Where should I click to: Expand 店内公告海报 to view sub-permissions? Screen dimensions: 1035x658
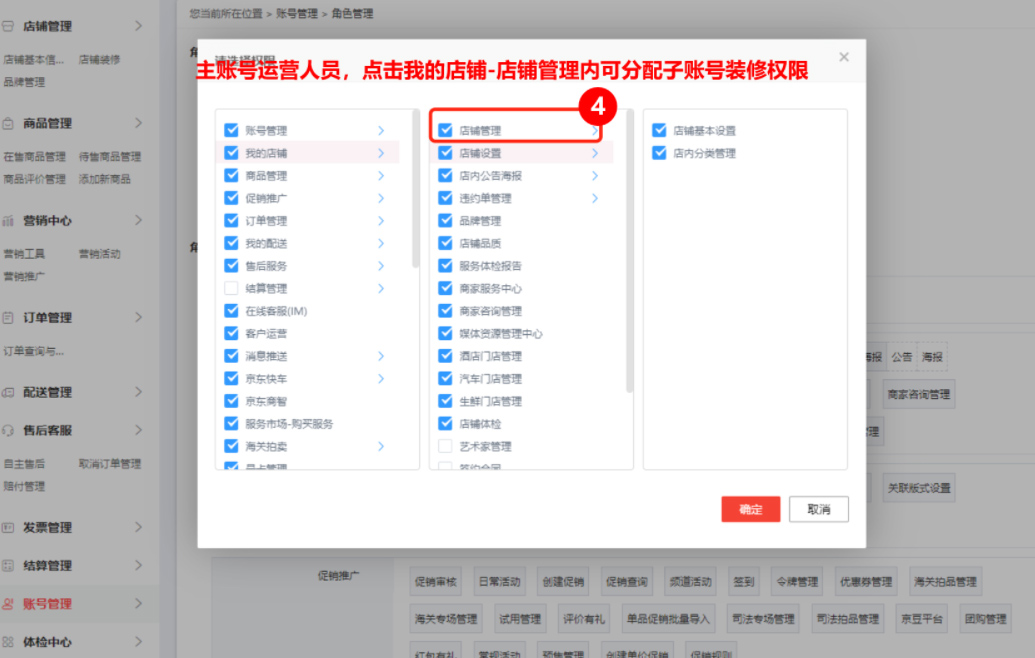pyautogui.click(x=597, y=176)
